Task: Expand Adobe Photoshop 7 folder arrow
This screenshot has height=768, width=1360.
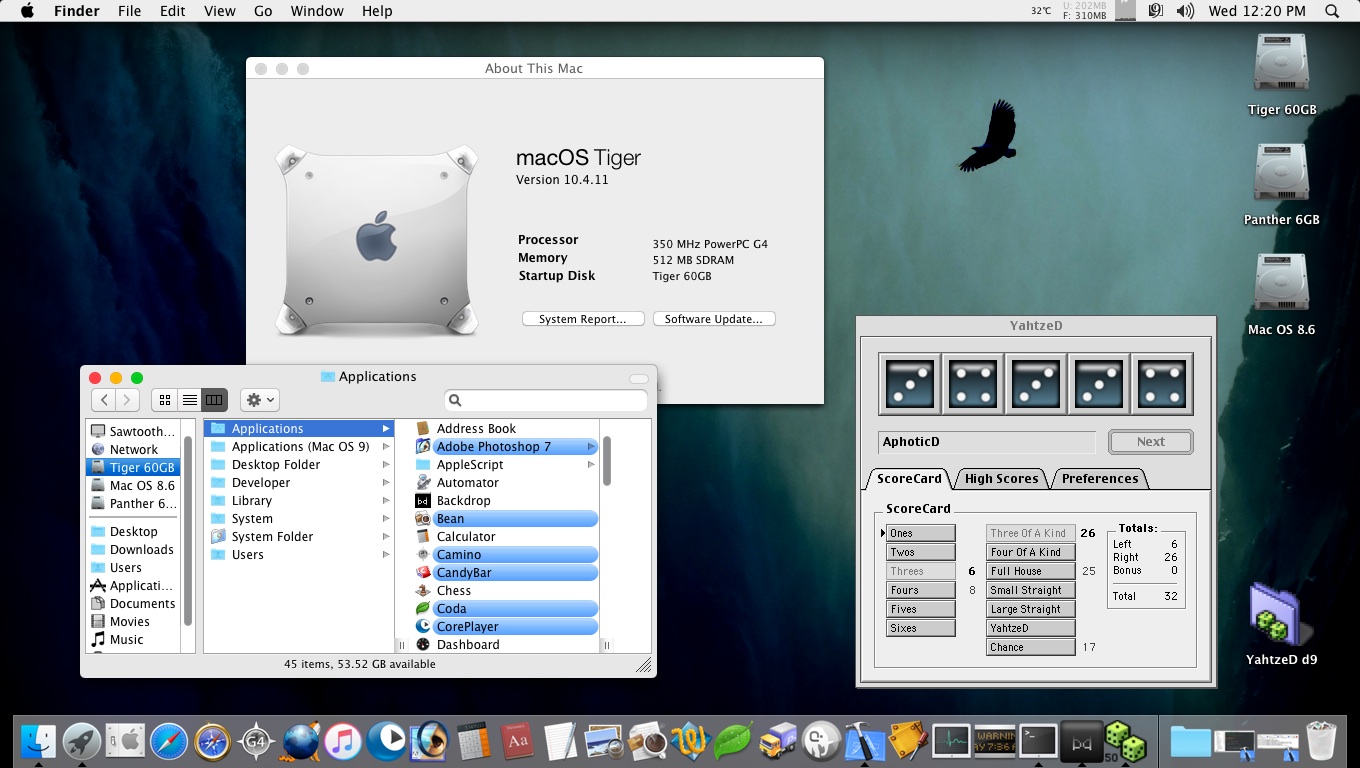Action: click(x=591, y=447)
